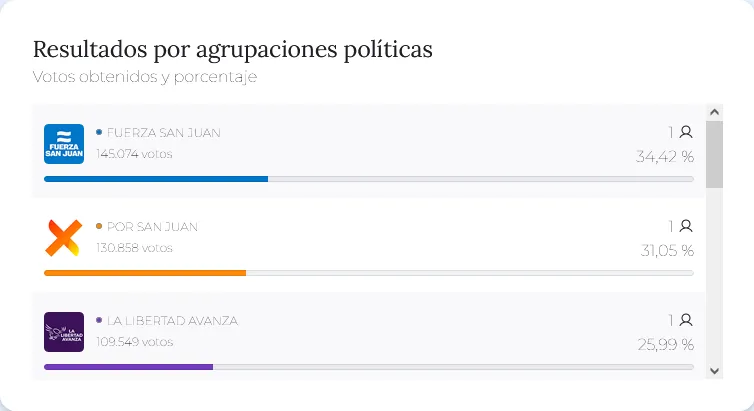Image resolution: width=754 pixels, height=411 pixels.
Task: Click purple dot beside La Libertad Avanza
Action: (99, 320)
